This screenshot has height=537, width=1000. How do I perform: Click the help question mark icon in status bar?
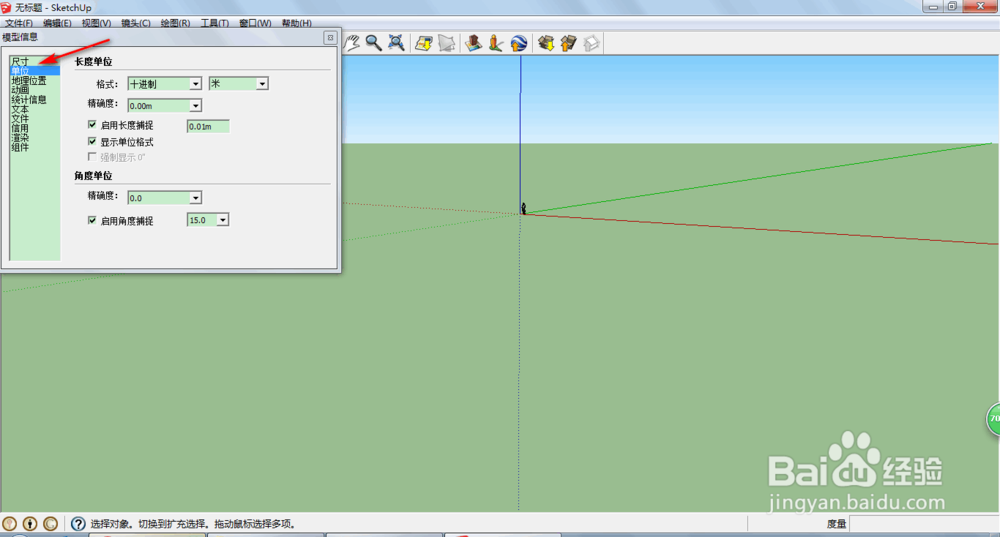[78, 524]
